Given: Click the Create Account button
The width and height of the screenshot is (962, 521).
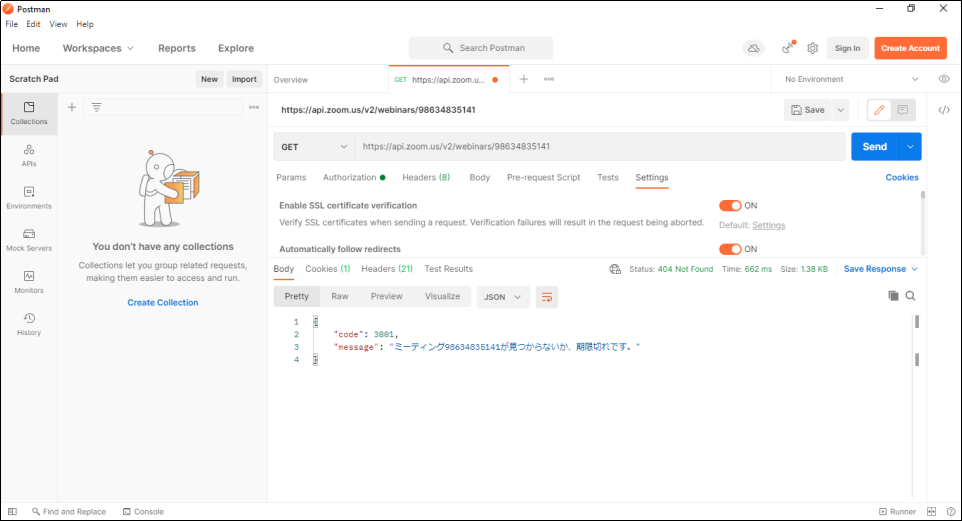Looking at the screenshot, I should 910,48.
